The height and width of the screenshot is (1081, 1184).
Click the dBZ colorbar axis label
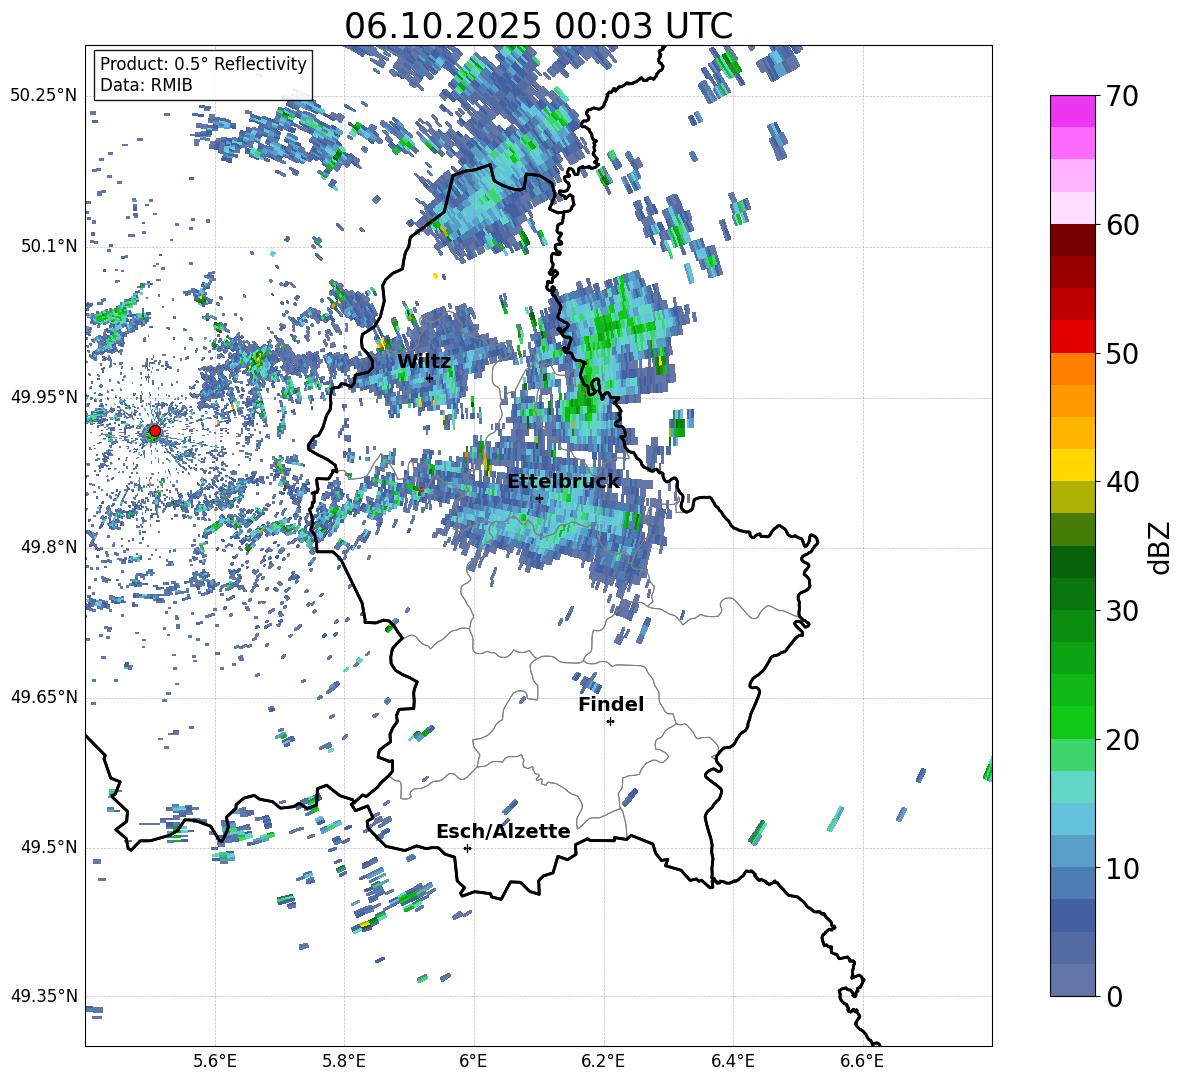point(1161,547)
